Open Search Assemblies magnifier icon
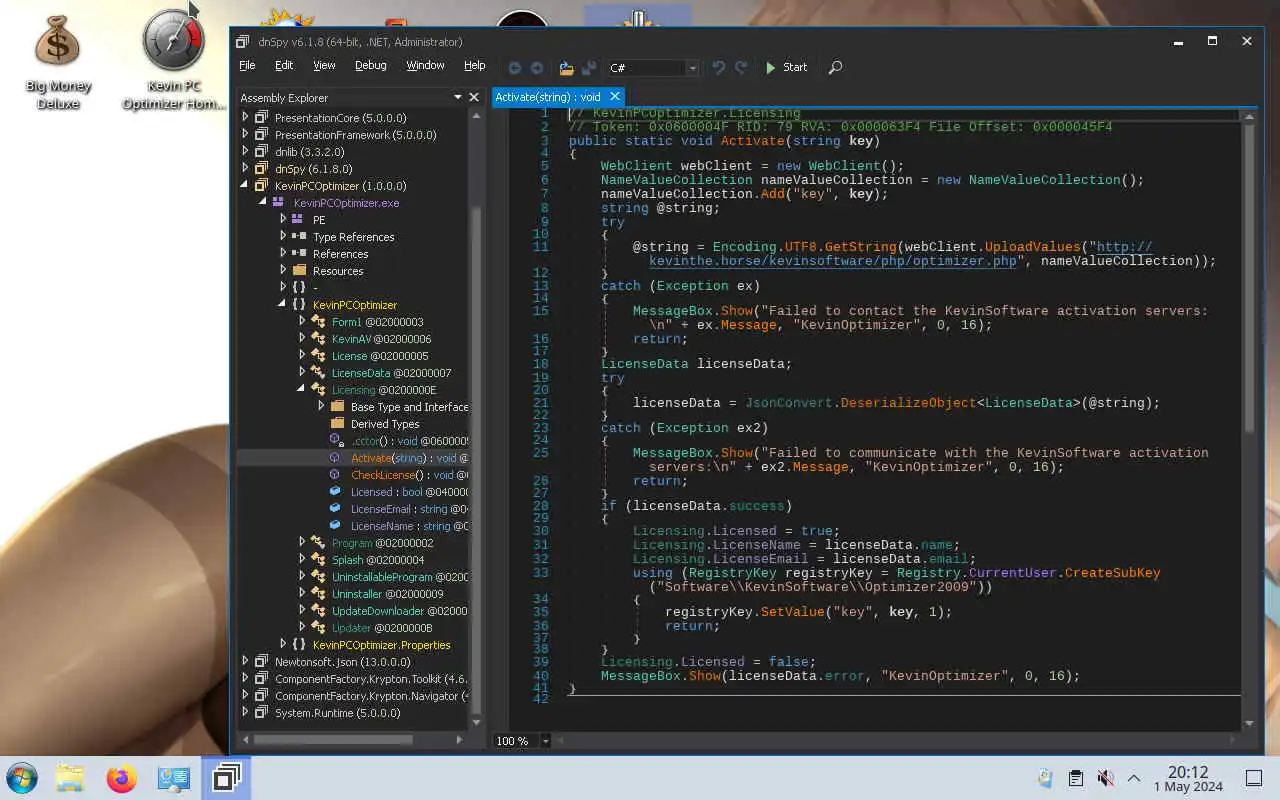1280x800 pixels. coord(835,68)
